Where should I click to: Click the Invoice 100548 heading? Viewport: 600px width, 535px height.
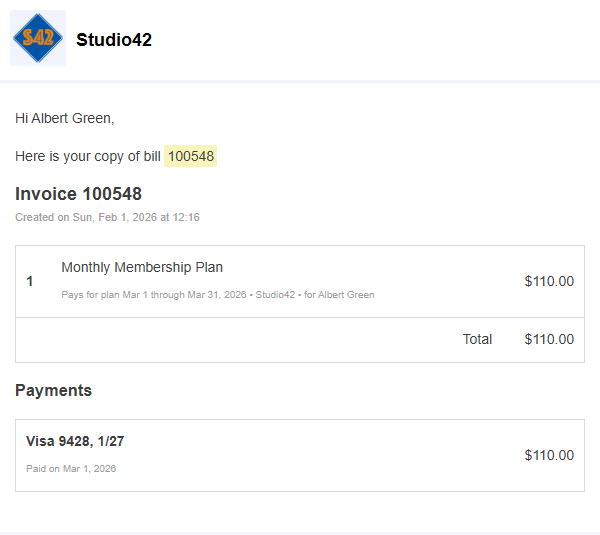(78, 194)
